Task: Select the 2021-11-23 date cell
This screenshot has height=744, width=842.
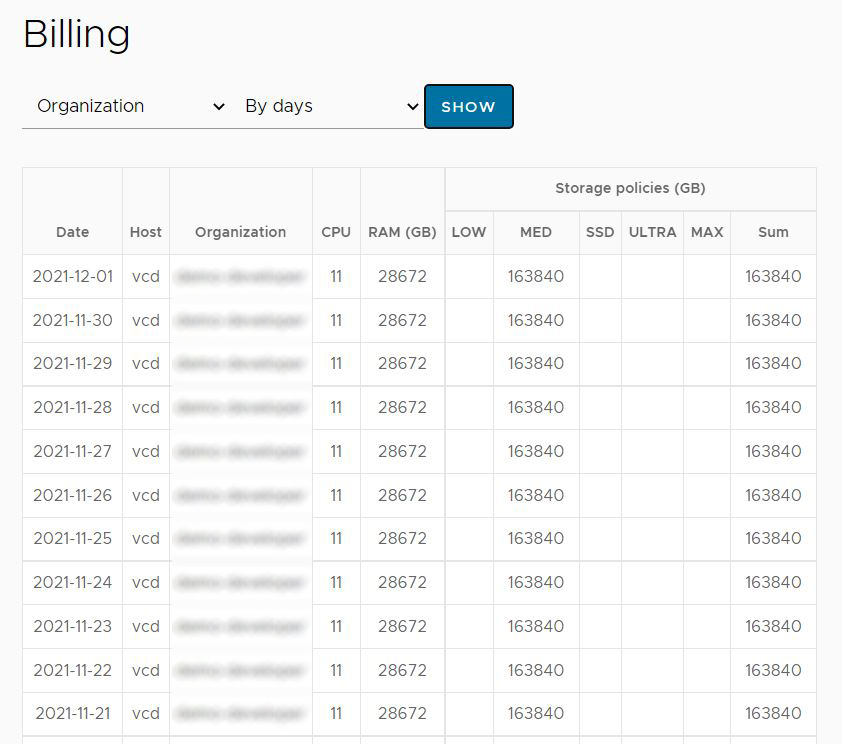Action: click(x=72, y=626)
